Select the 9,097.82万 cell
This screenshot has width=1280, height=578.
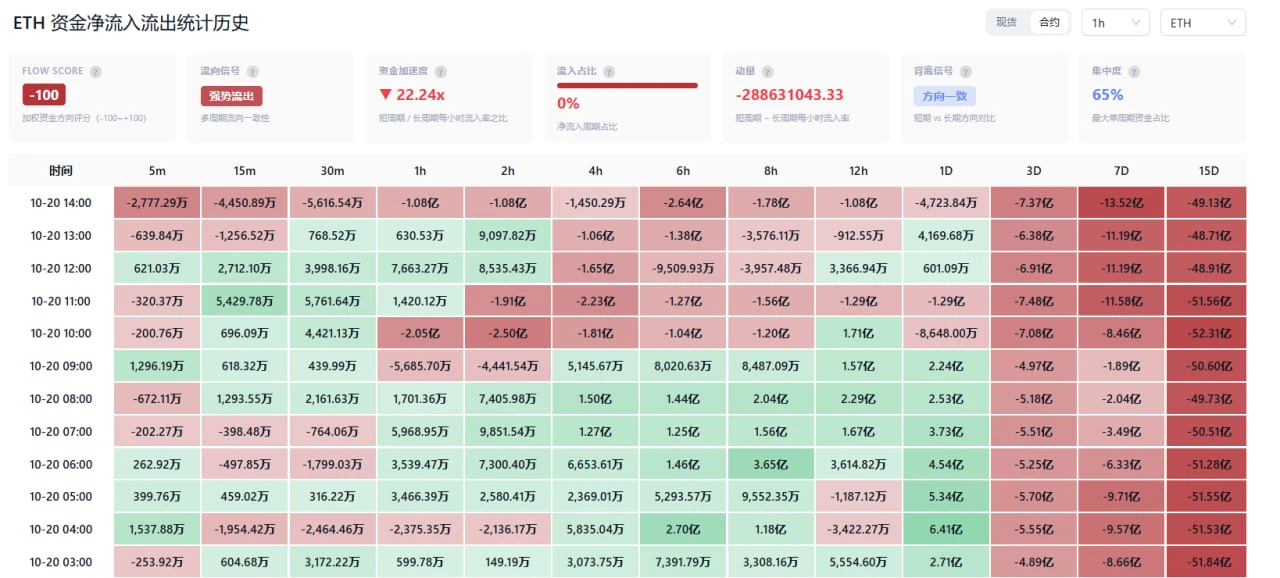(507, 236)
